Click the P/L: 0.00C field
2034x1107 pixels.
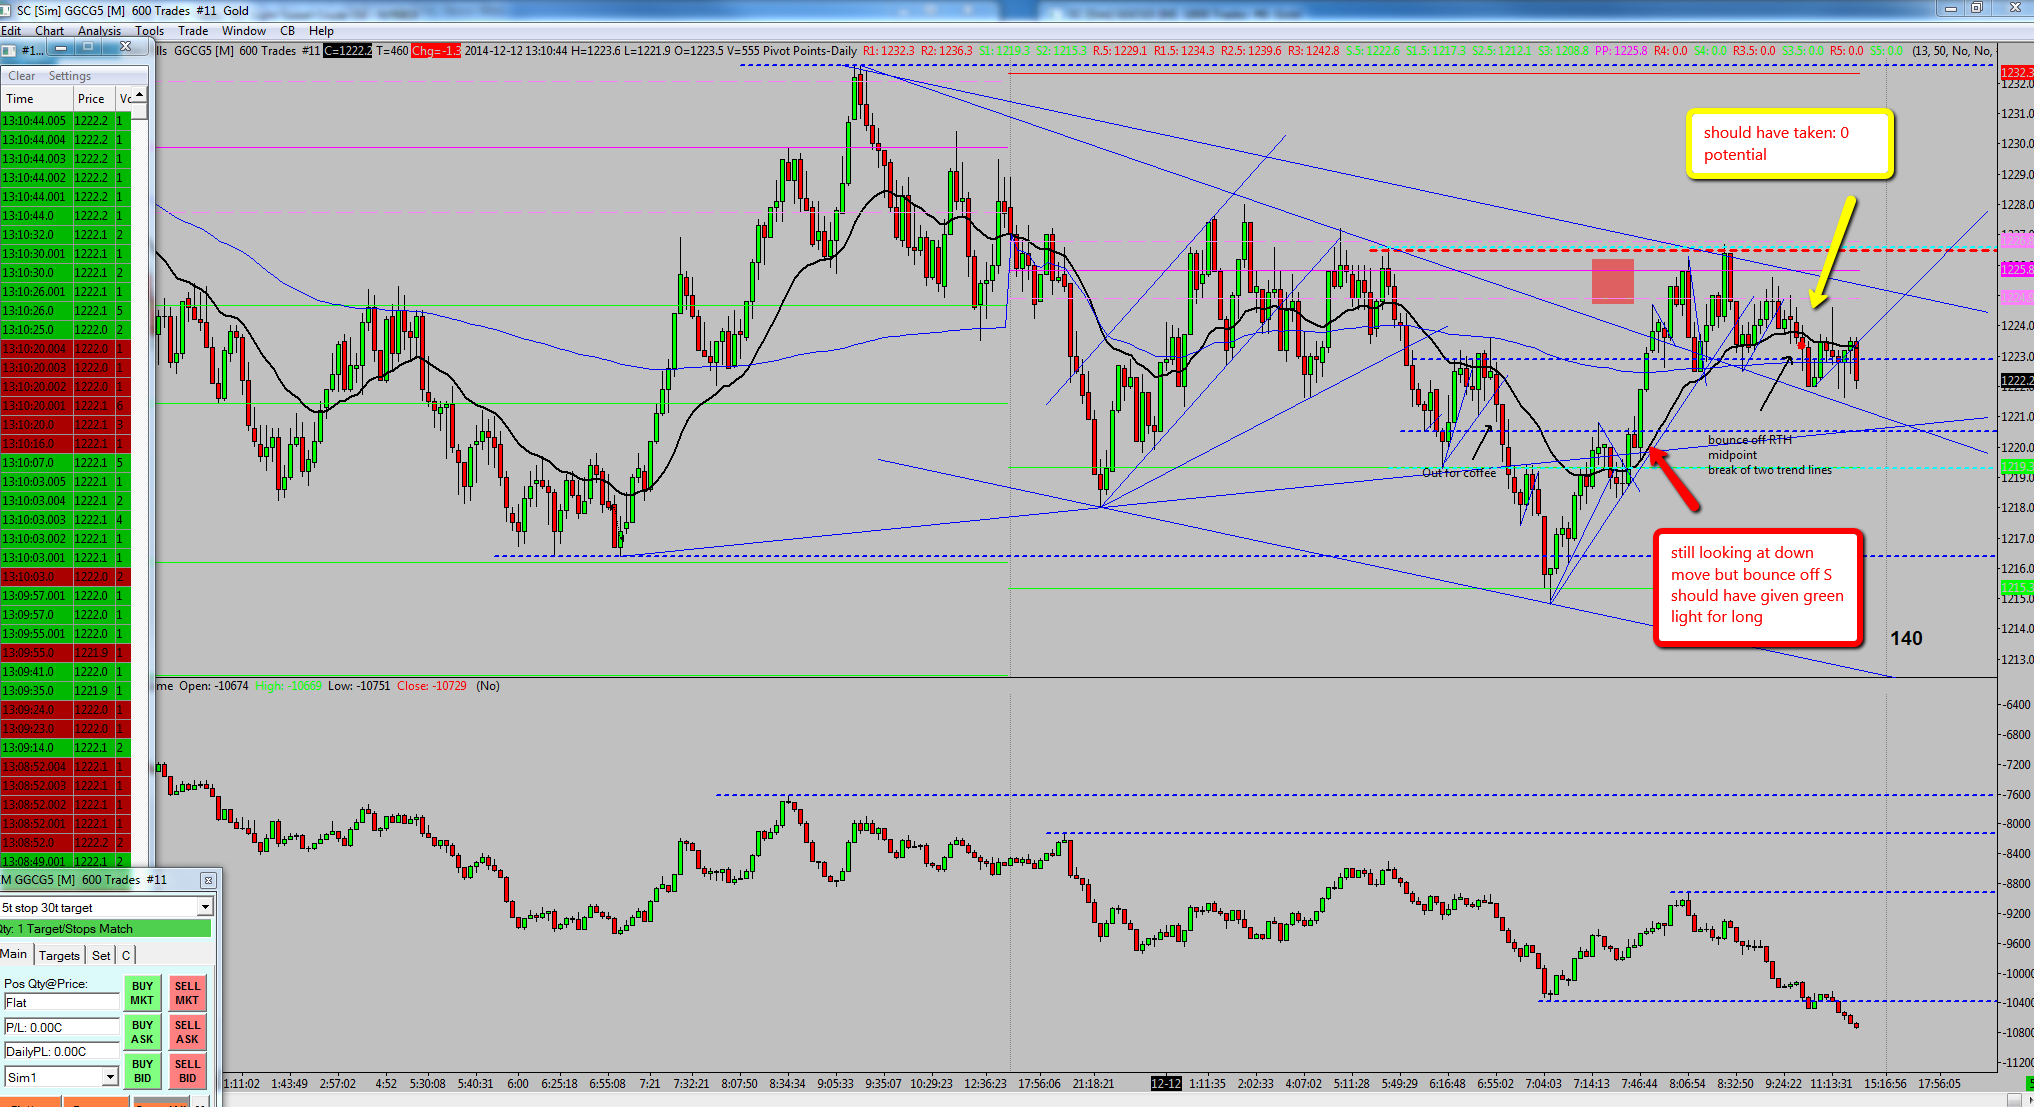[61, 1027]
